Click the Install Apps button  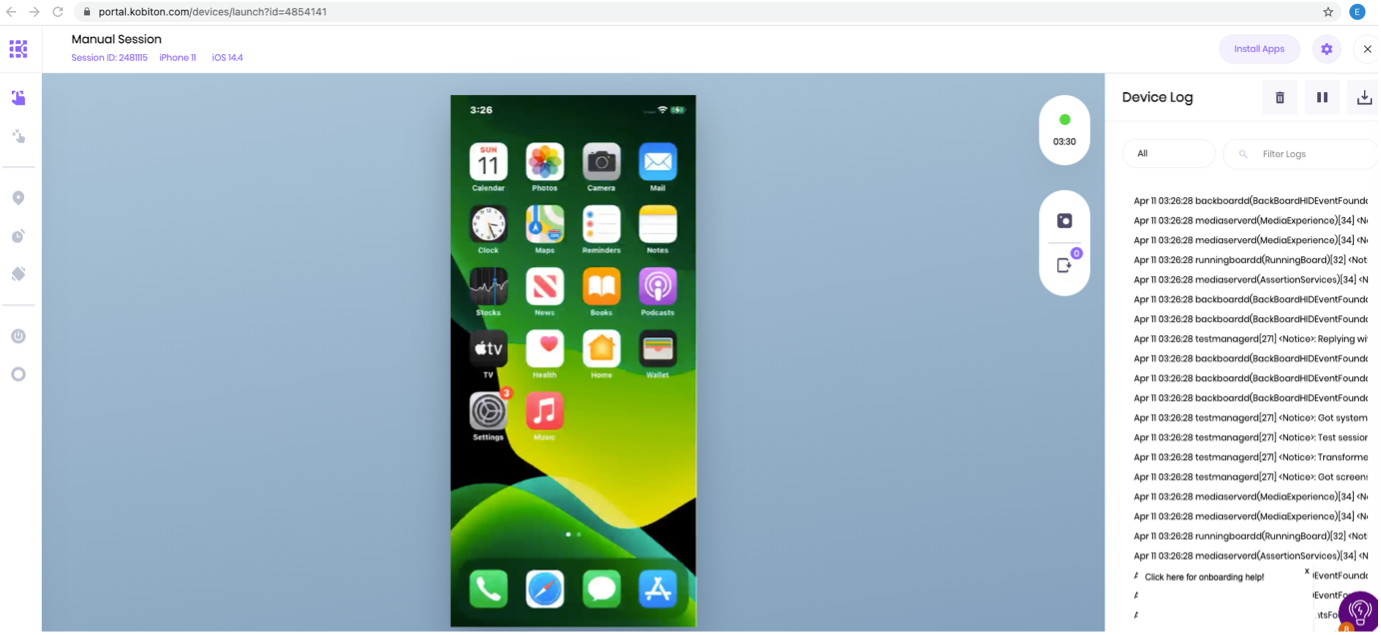[1259, 49]
